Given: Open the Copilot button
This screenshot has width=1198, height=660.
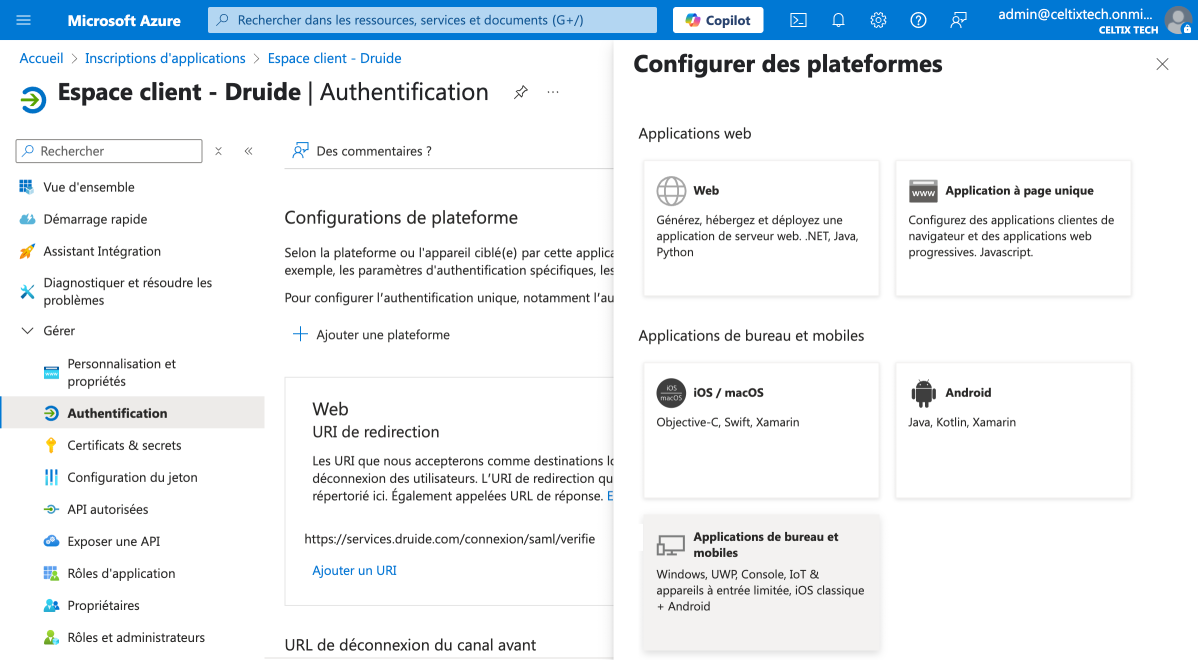Looking at the screenshot, I should point(718,20).
